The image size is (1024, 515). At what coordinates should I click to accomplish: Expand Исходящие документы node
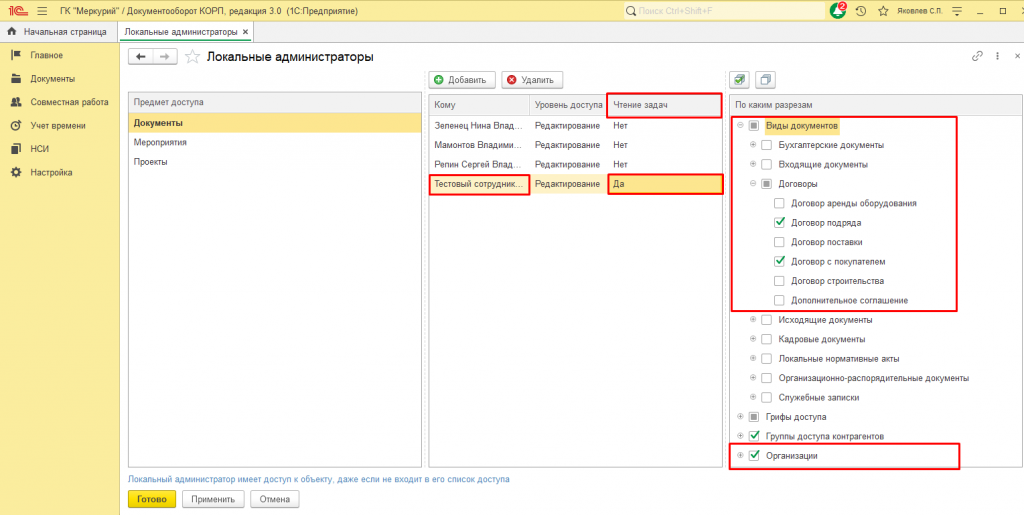pos(753,320)
